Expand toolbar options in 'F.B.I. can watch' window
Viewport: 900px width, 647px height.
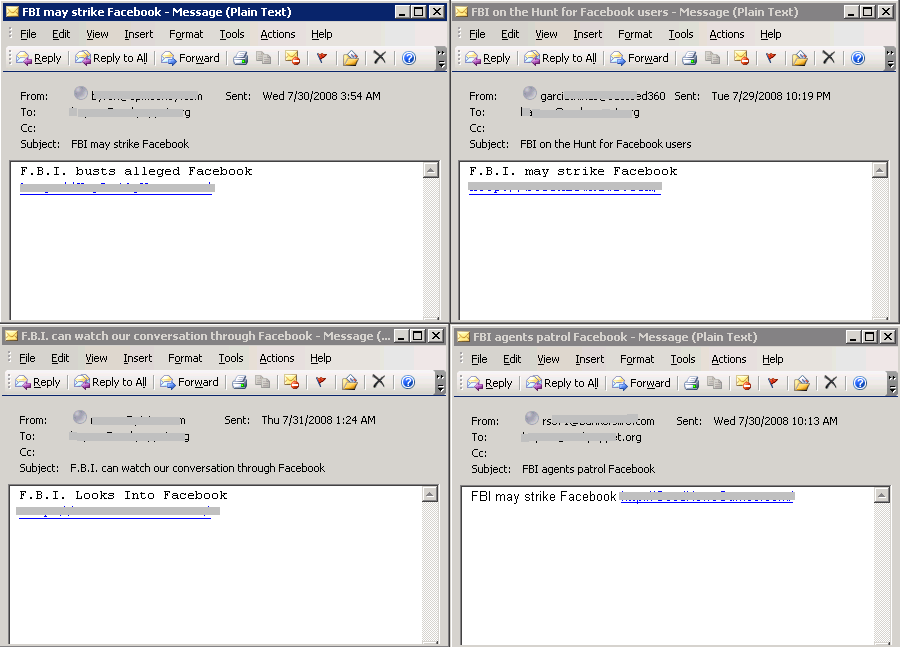(x=440, y=382)
